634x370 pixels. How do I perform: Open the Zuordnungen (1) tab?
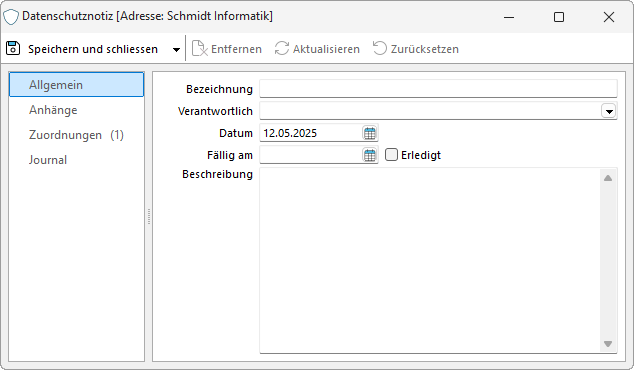tap(76, 135)
